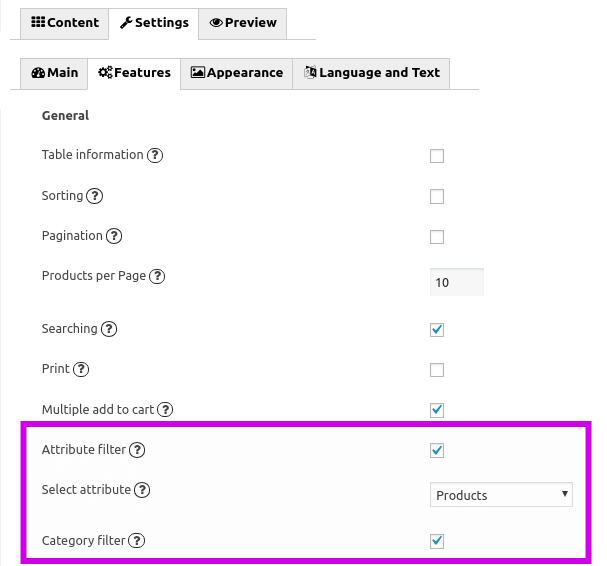
Task: Click the Print help question mark
Action: pyautogui.click(x=81, y=369)
